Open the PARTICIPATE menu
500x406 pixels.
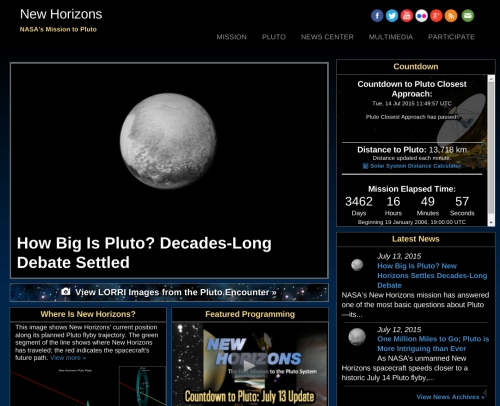point(451,37)
